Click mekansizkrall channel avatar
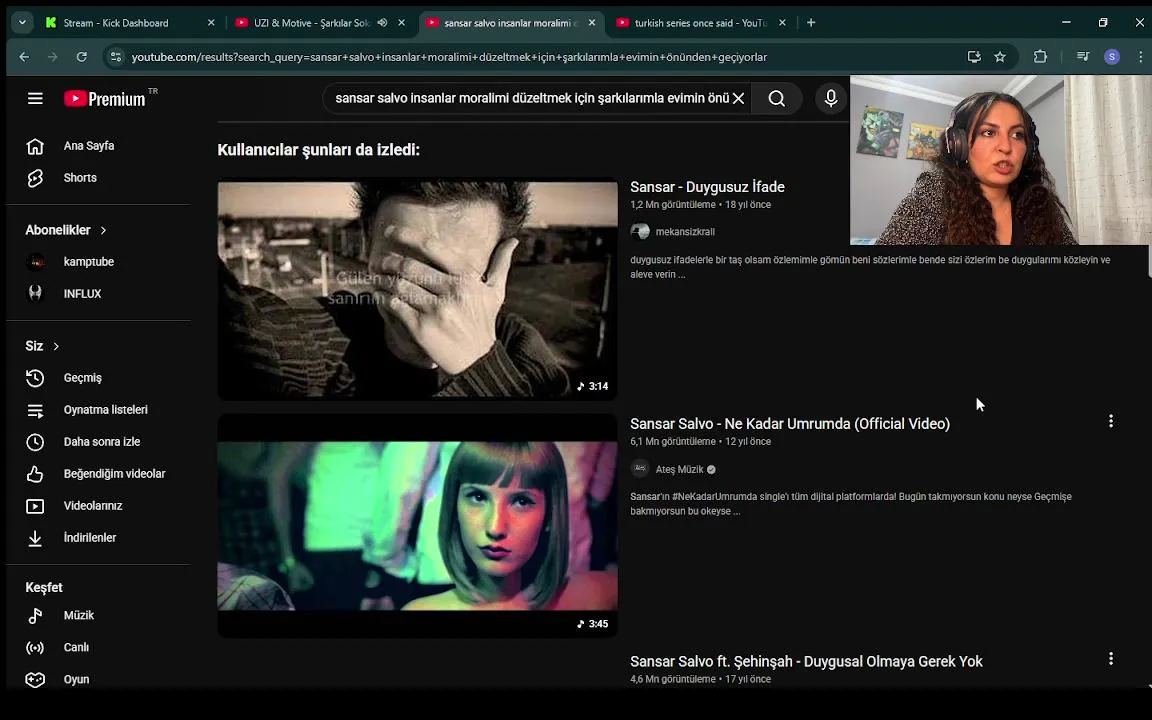Viewport: 1152px width, 720px height. (640, 231)
